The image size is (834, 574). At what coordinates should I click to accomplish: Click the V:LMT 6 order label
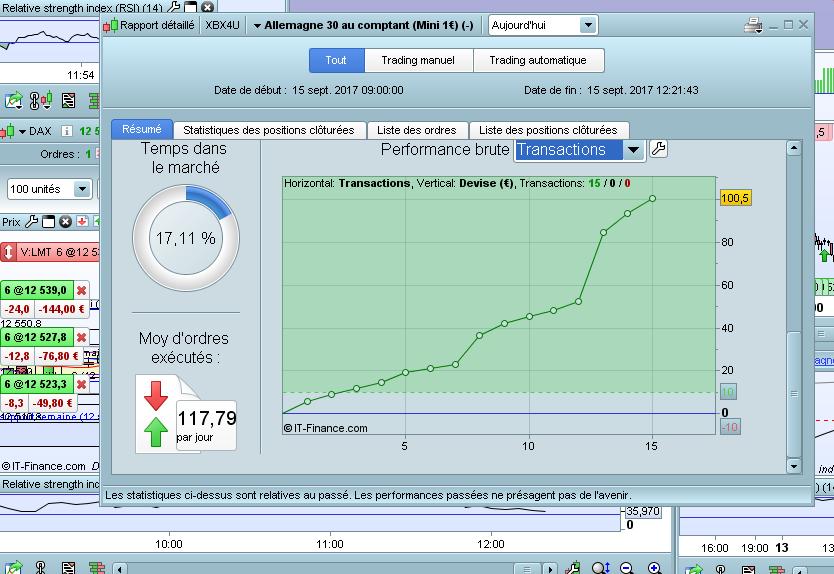[59, 252]
